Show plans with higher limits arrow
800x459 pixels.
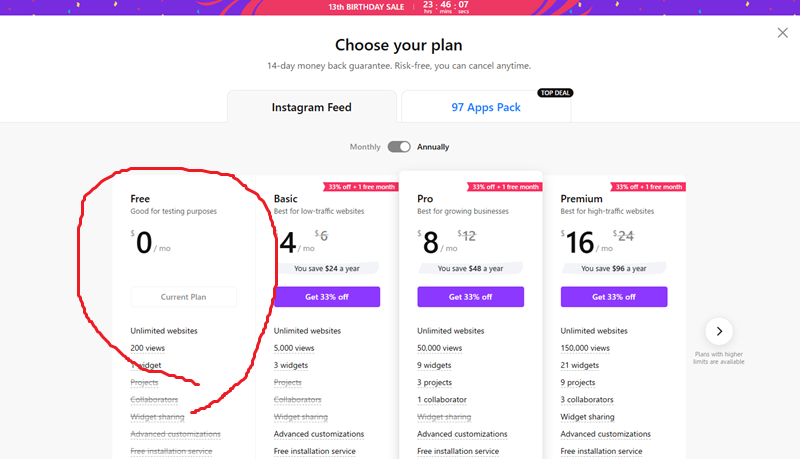pos(719,331)
